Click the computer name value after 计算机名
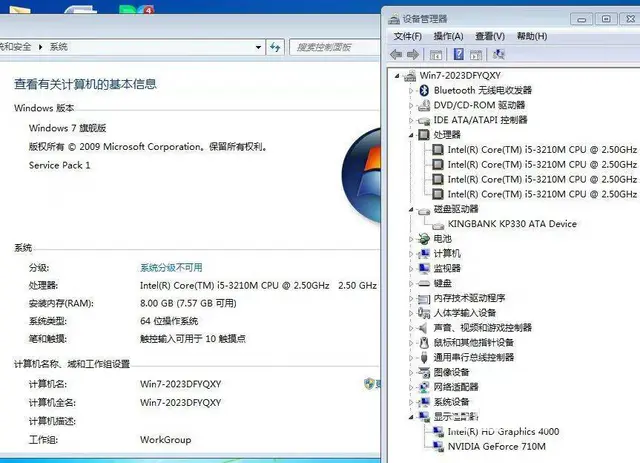 click(x=180, y=384)
